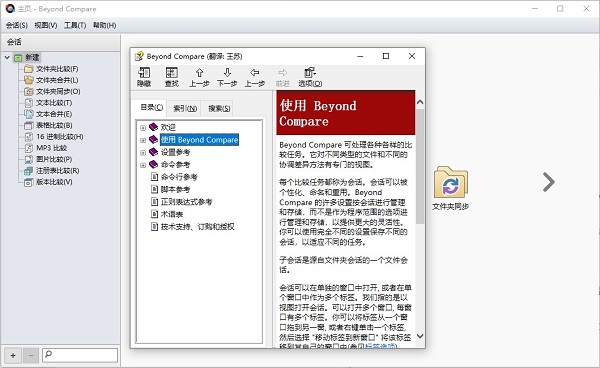
Task: Switch to the 目录(C) tab
Action: [x=152, y=107]
